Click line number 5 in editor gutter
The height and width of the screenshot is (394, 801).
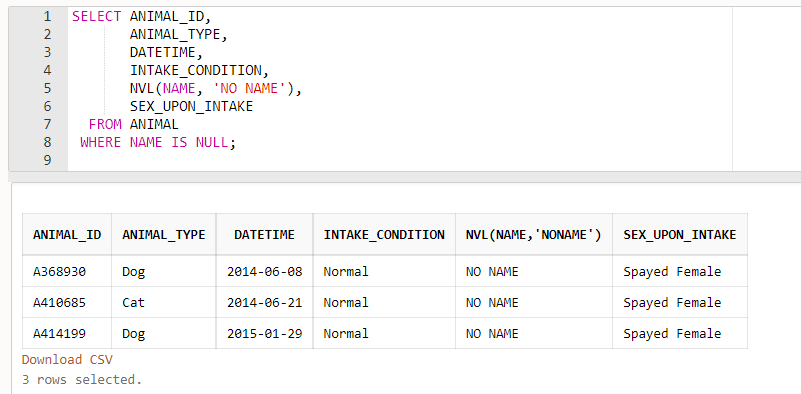click(47, 88)
